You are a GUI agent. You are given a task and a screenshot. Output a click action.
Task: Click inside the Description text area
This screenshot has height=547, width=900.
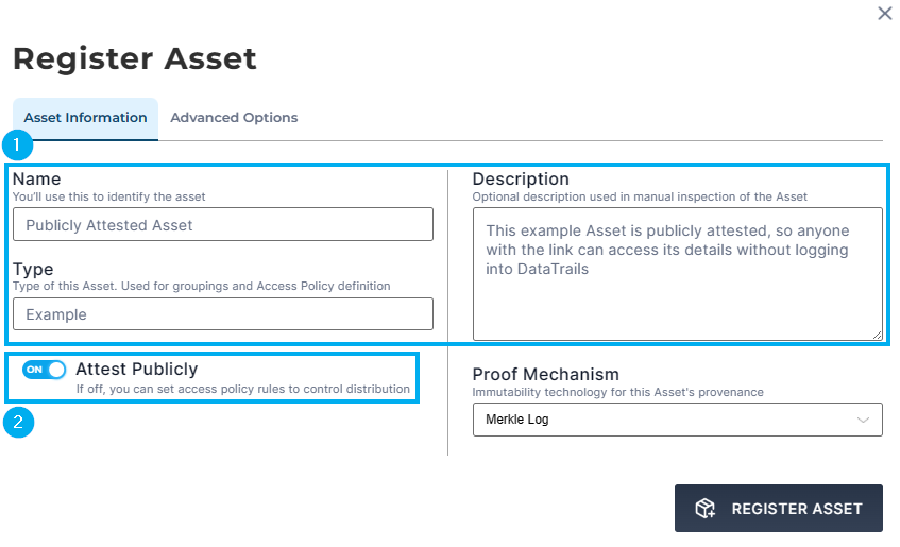pyautogui.click(x=677, y=274)
